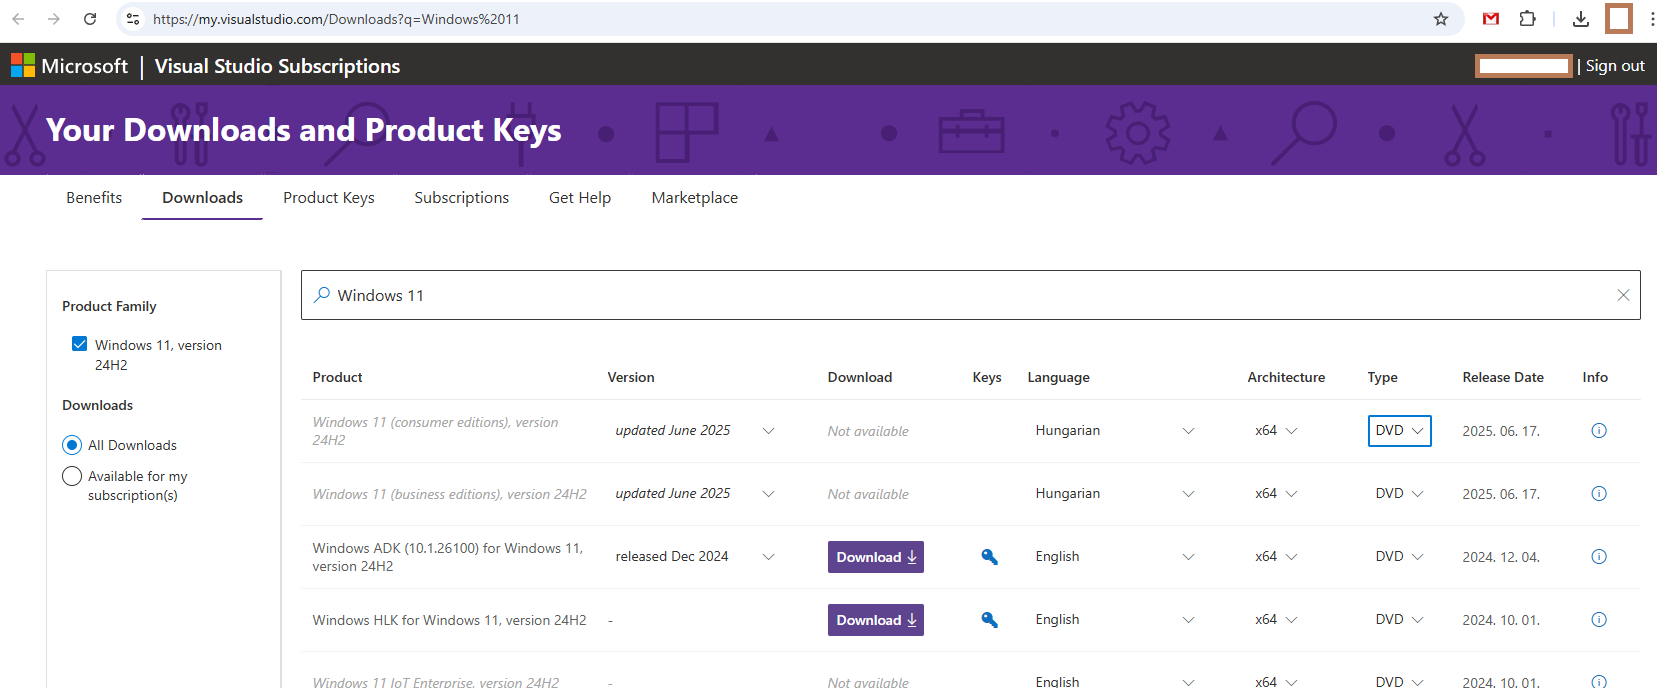Open architecture x64 dropdown for consumer editions
Image resolution: width=1657 pixels, height=688 pixels.
[1276, 431]
